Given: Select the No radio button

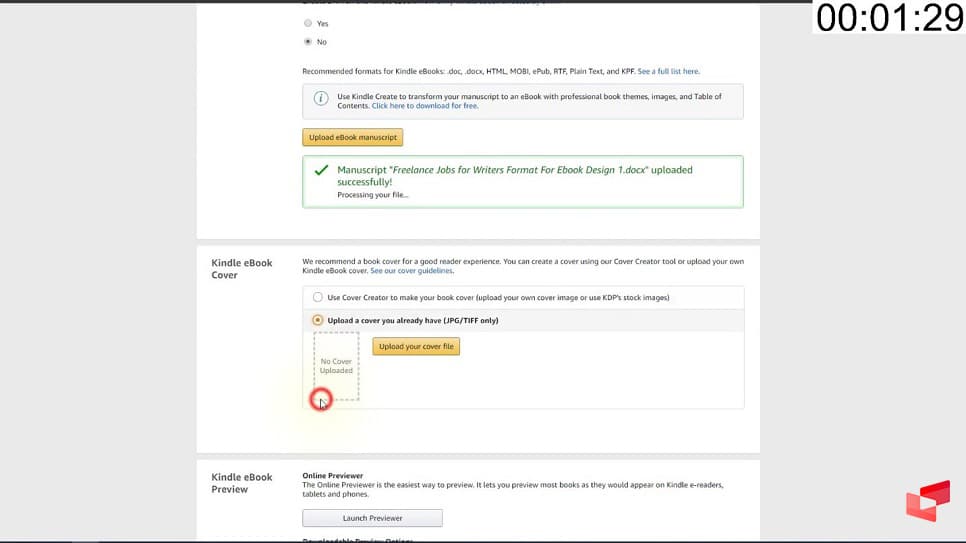Looking at the screenshot, I should click(x=308, y=42).
